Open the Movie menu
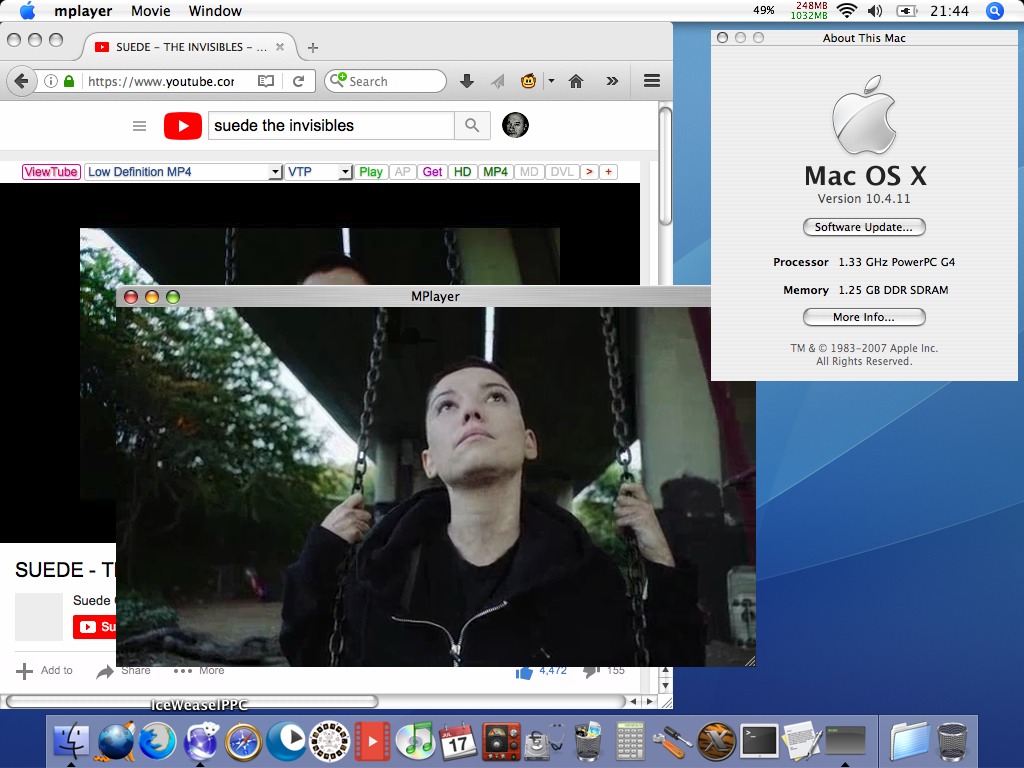Image resolution: width=1024 pixels, height=768 pixels. (151, 11)
